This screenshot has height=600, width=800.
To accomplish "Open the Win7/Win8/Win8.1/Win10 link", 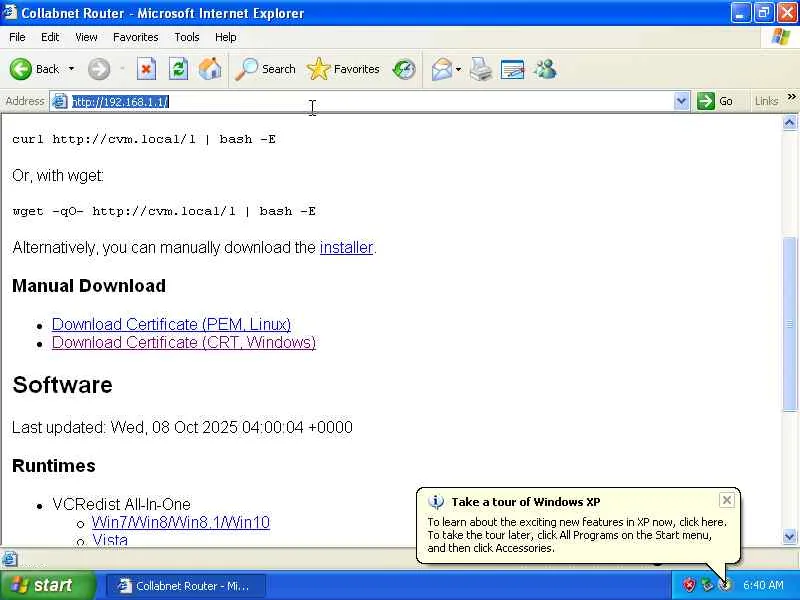I will [x=181, y=522].
